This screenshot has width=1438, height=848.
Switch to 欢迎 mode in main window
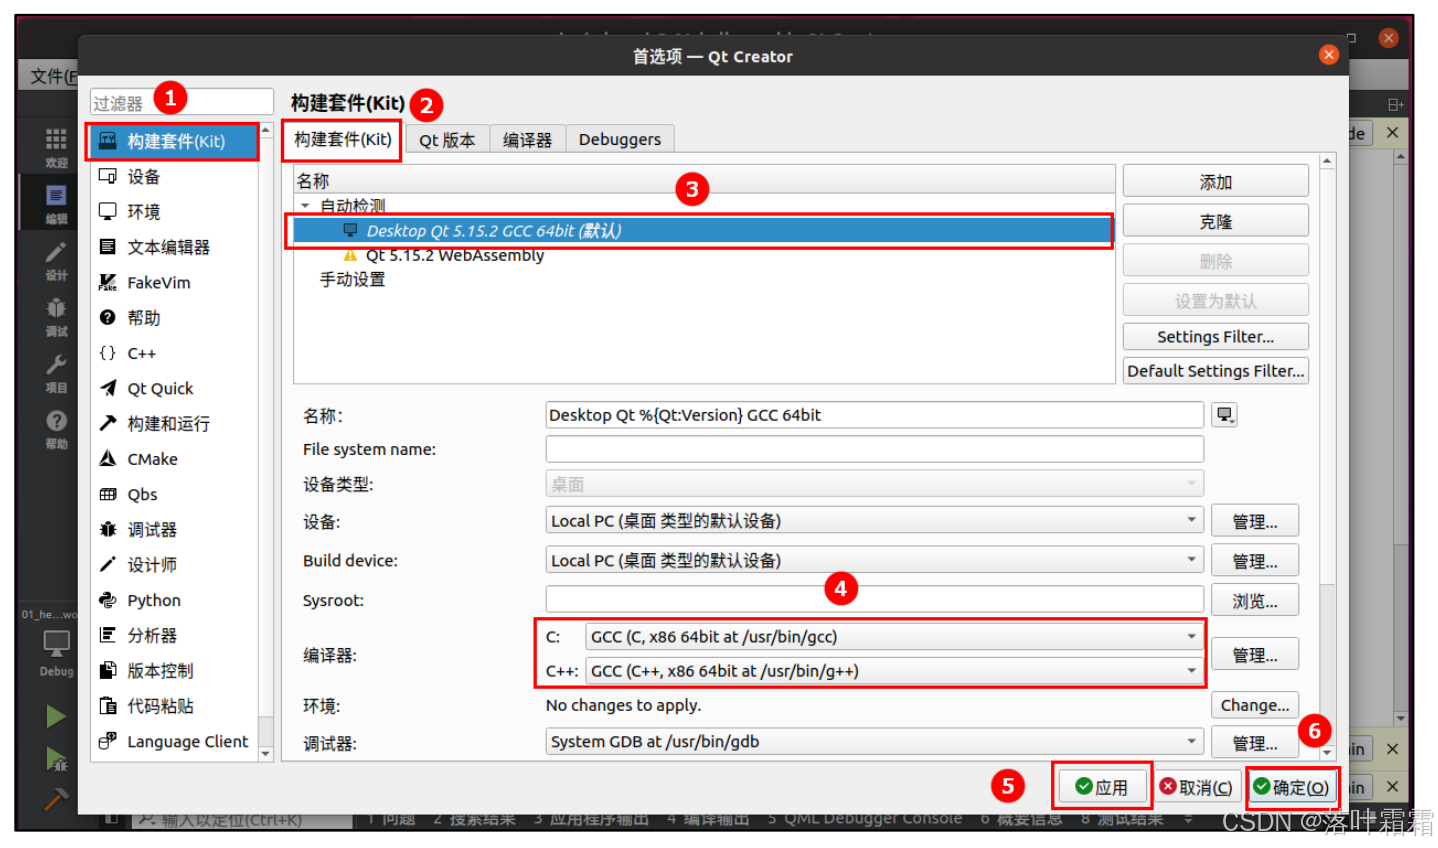(56, 147)
